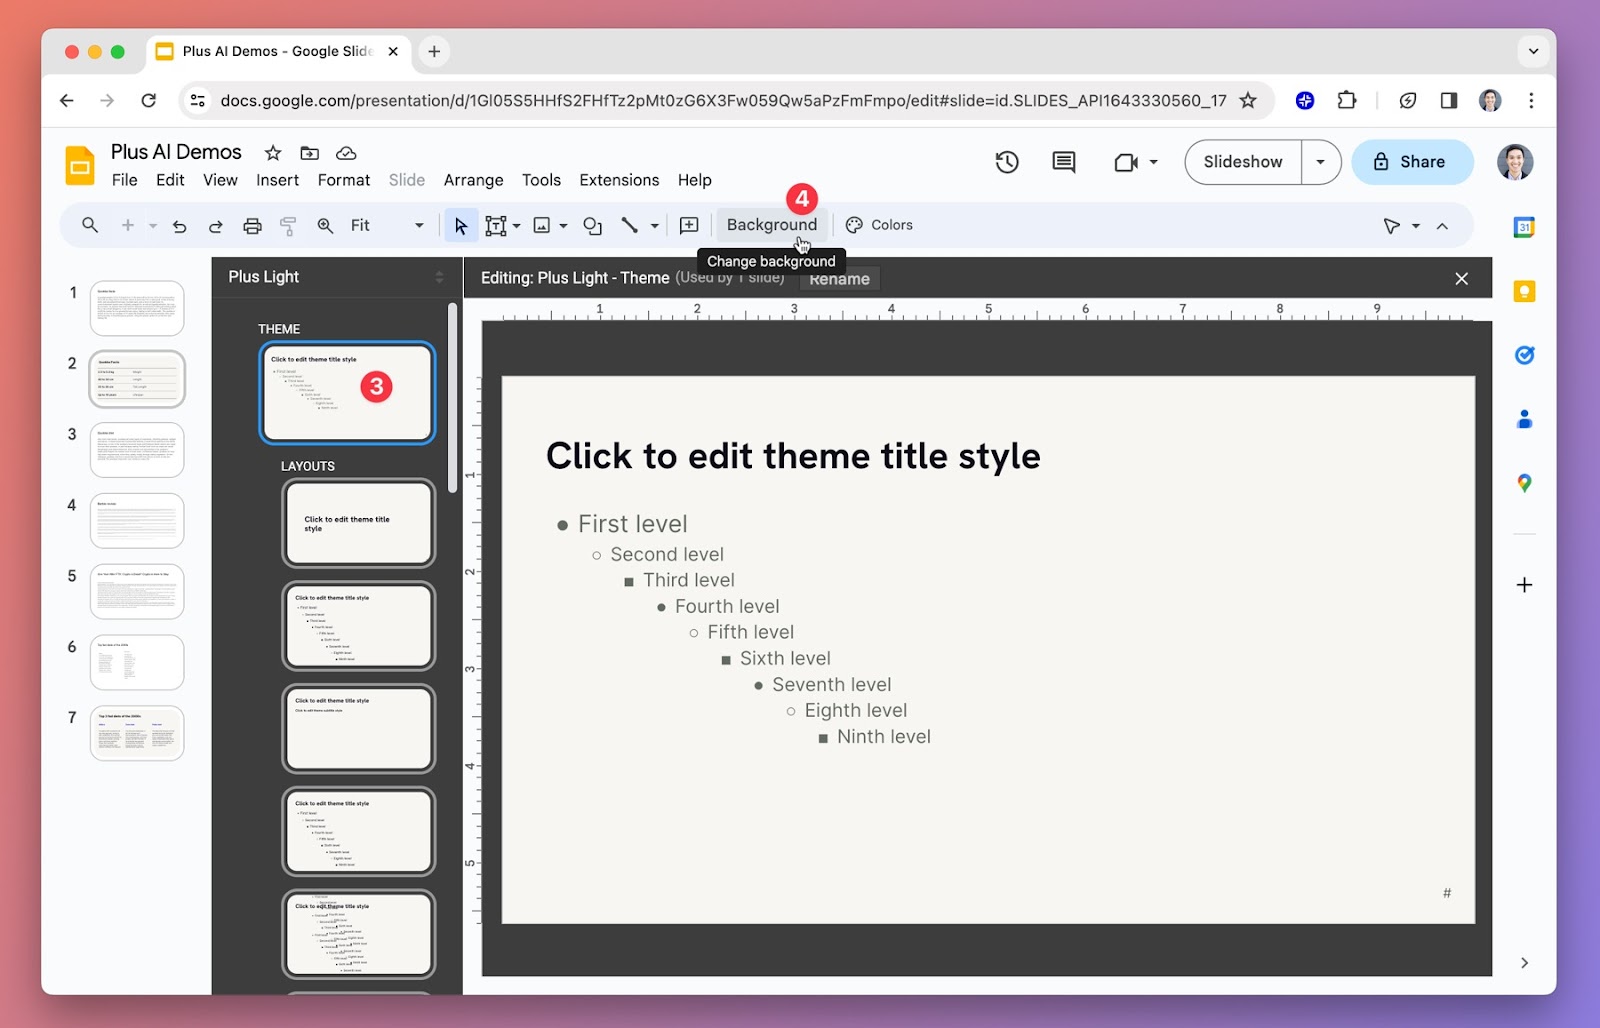The image size is (1600, 1028).
Task: Click the undo arrow icon
Action: (x=180, y=226)
